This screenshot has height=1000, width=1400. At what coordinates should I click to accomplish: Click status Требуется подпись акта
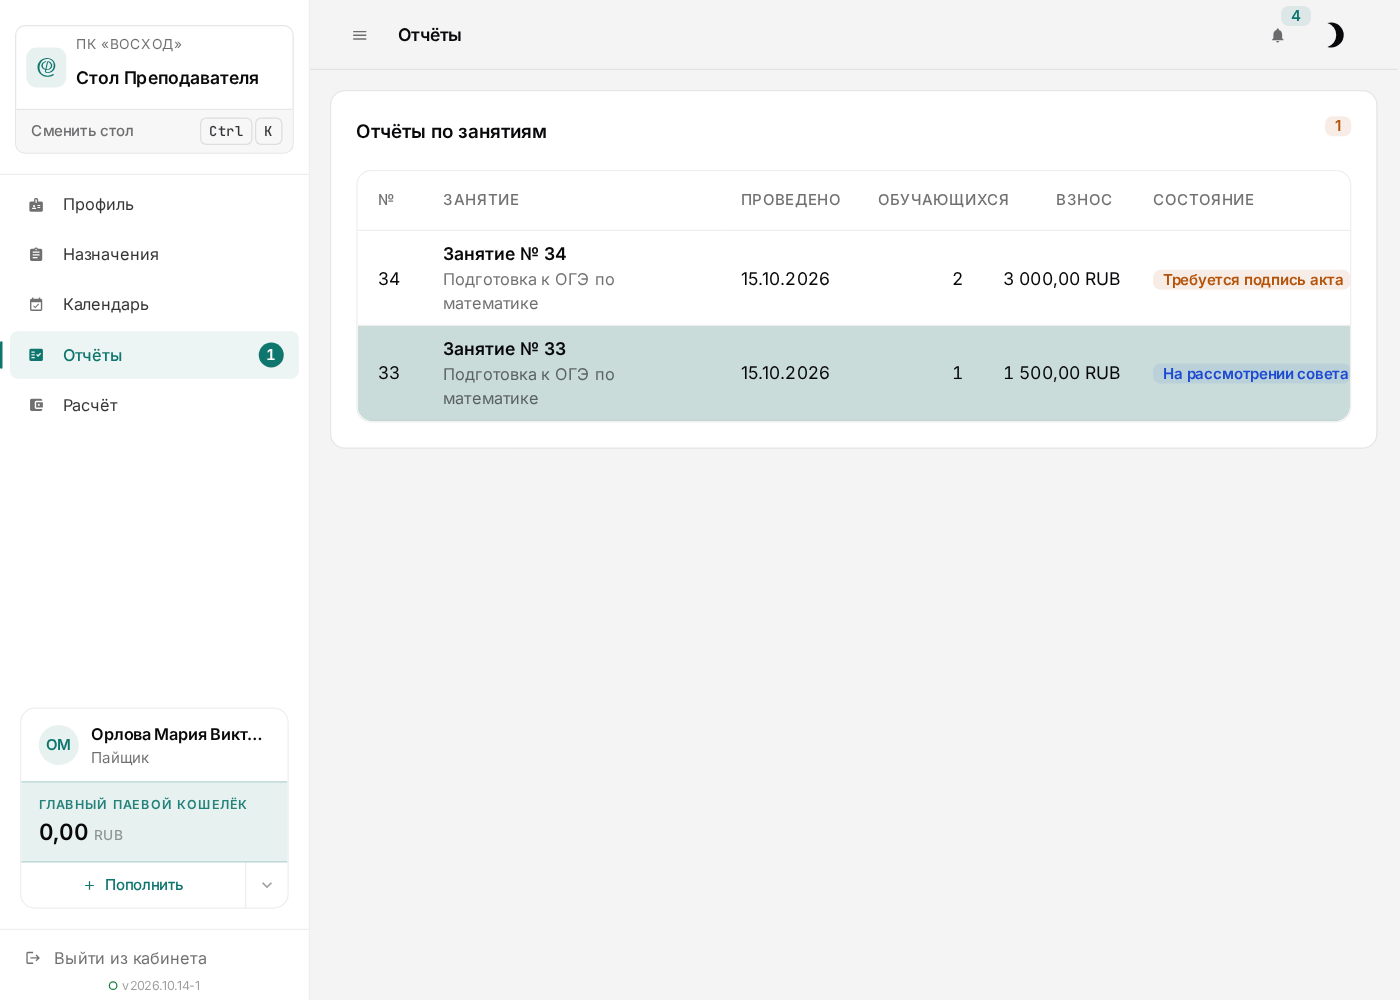[1252, 280]
